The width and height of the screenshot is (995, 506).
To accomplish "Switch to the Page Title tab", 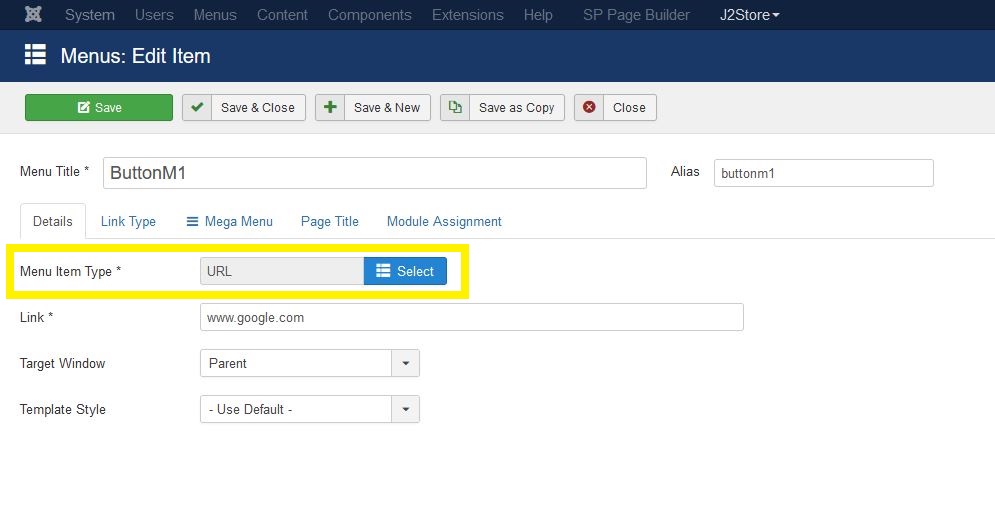I will pos(329,221).
